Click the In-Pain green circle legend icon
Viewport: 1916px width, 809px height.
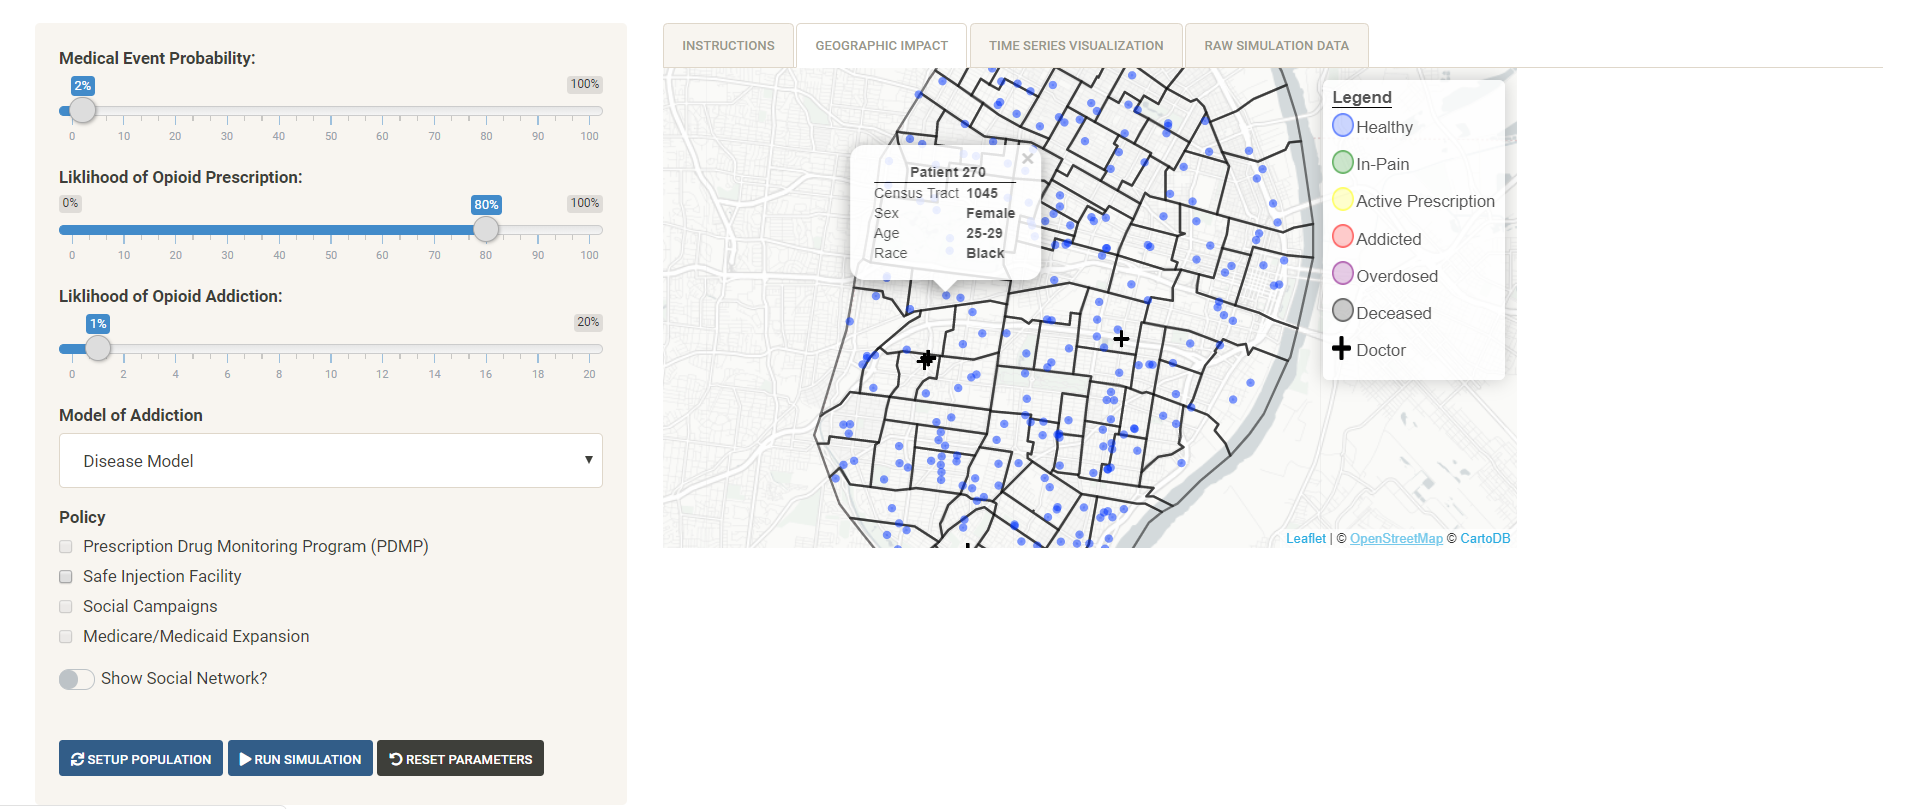pos(1343,163)
